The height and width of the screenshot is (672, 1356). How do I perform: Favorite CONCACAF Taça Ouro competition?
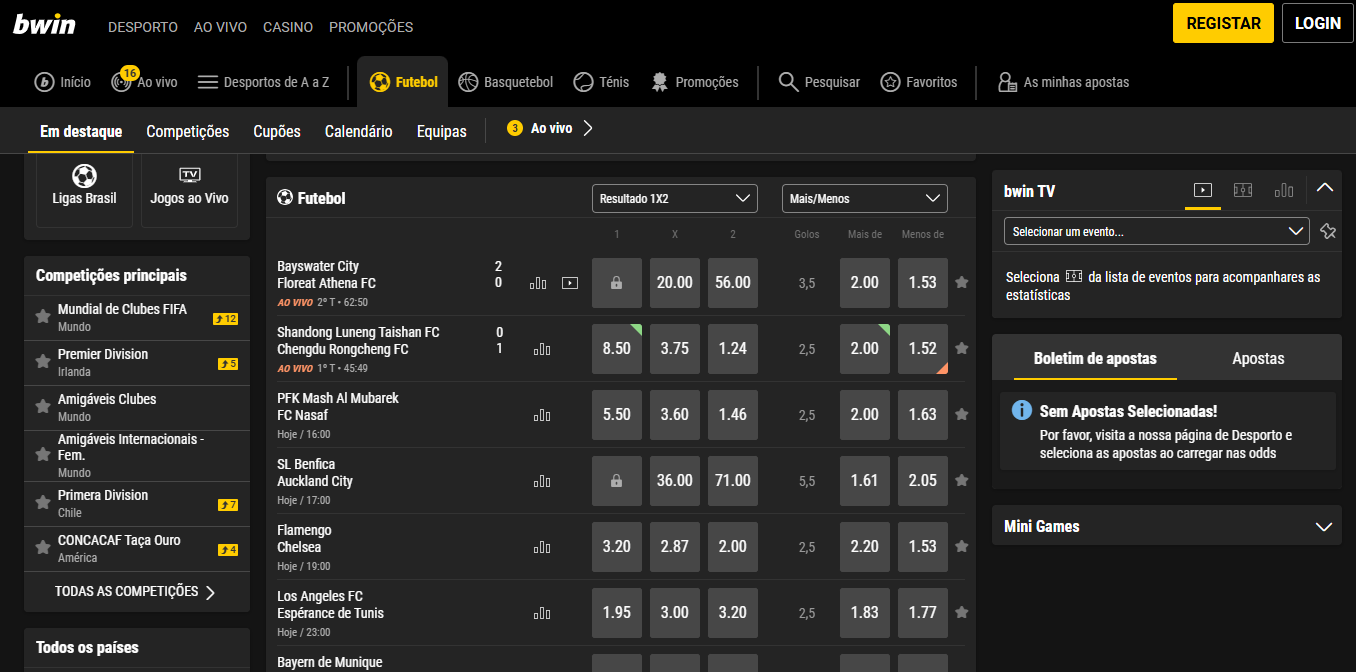pos(43,548)
